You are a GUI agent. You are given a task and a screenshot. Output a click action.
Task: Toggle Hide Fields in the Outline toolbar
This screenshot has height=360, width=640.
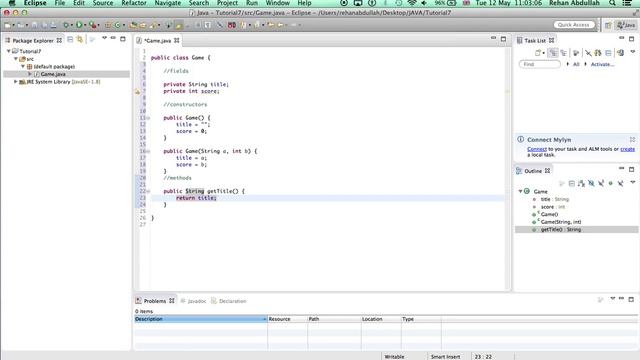[591, 183]
